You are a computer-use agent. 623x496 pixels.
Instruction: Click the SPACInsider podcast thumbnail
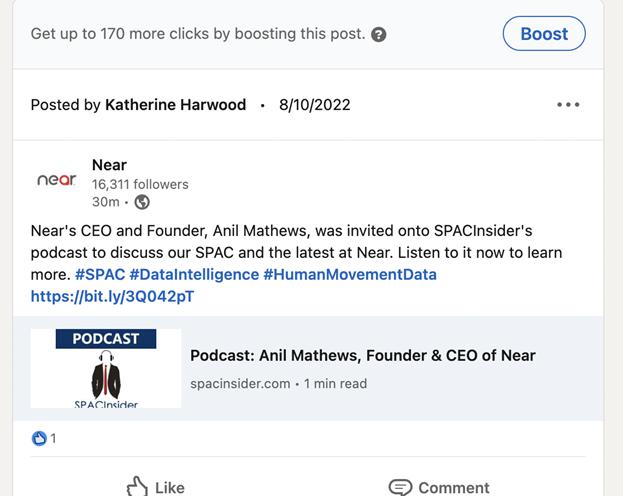[x=106, y=368]
